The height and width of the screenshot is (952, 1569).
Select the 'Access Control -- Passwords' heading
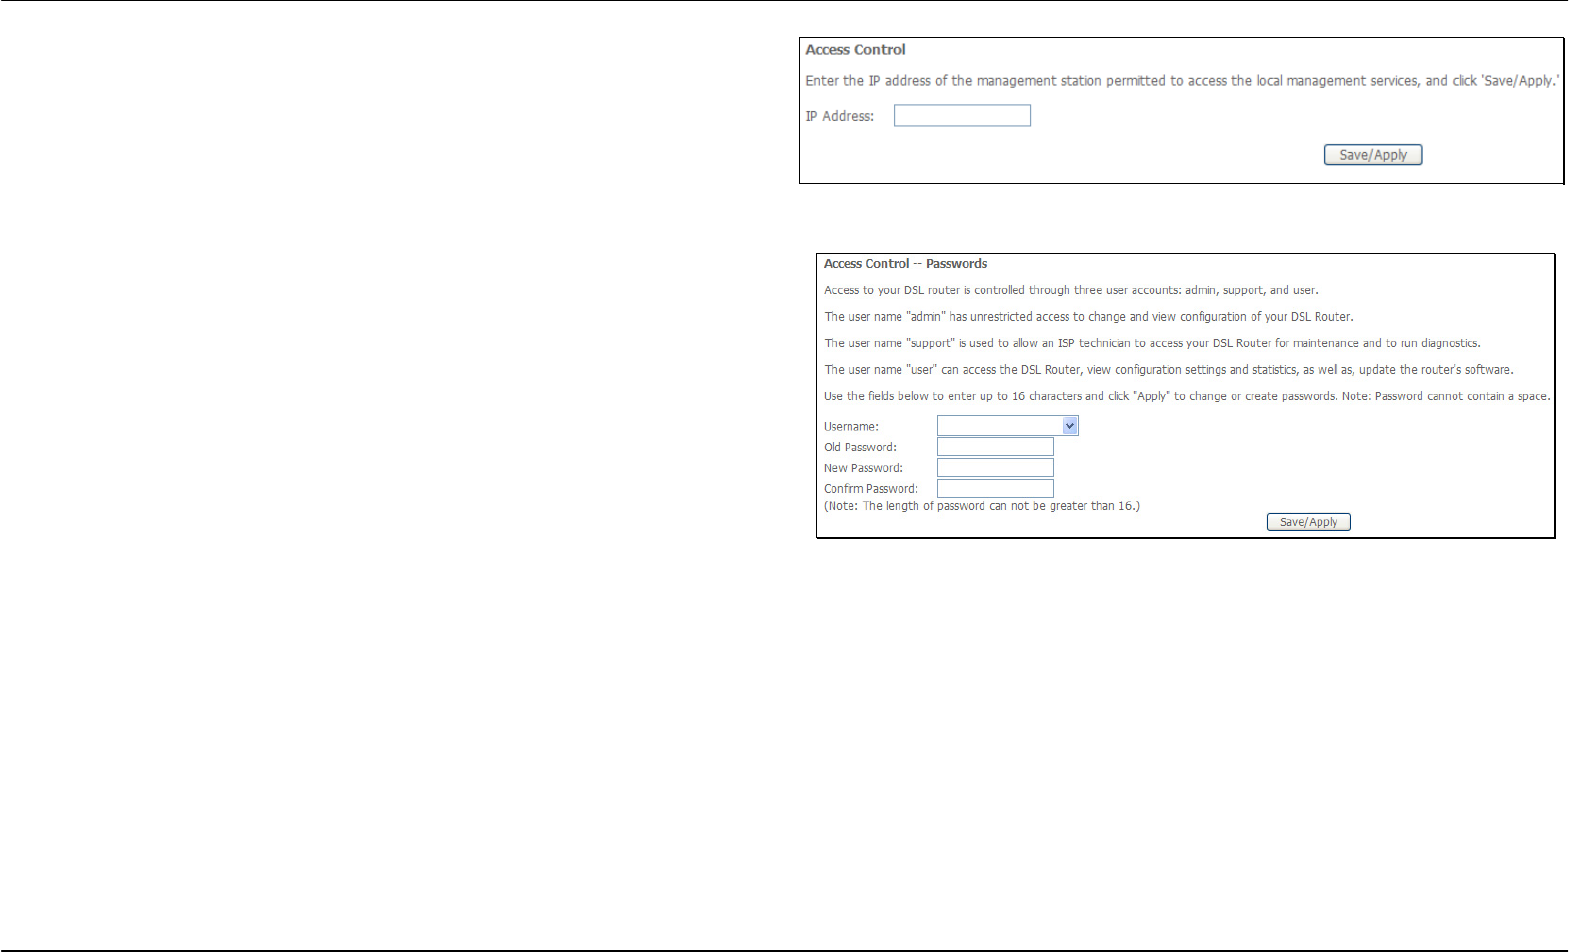(906, 264)
